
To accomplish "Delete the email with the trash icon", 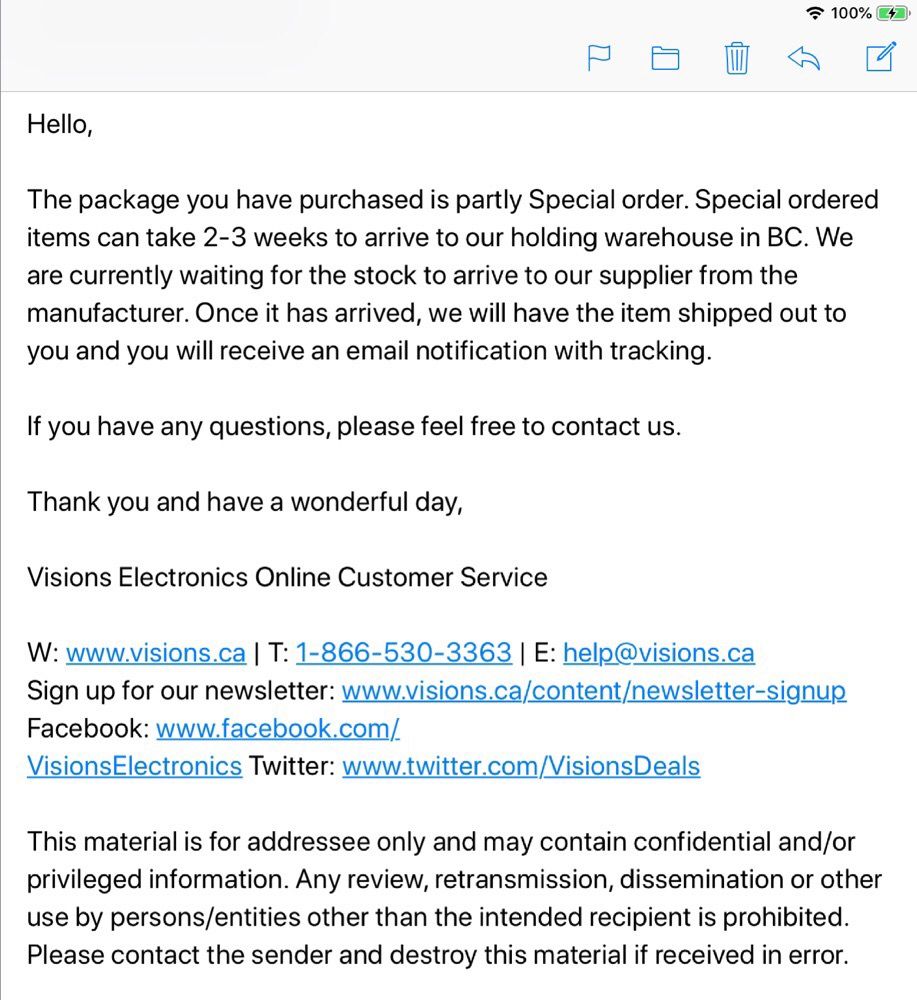I will pos(736,58).
